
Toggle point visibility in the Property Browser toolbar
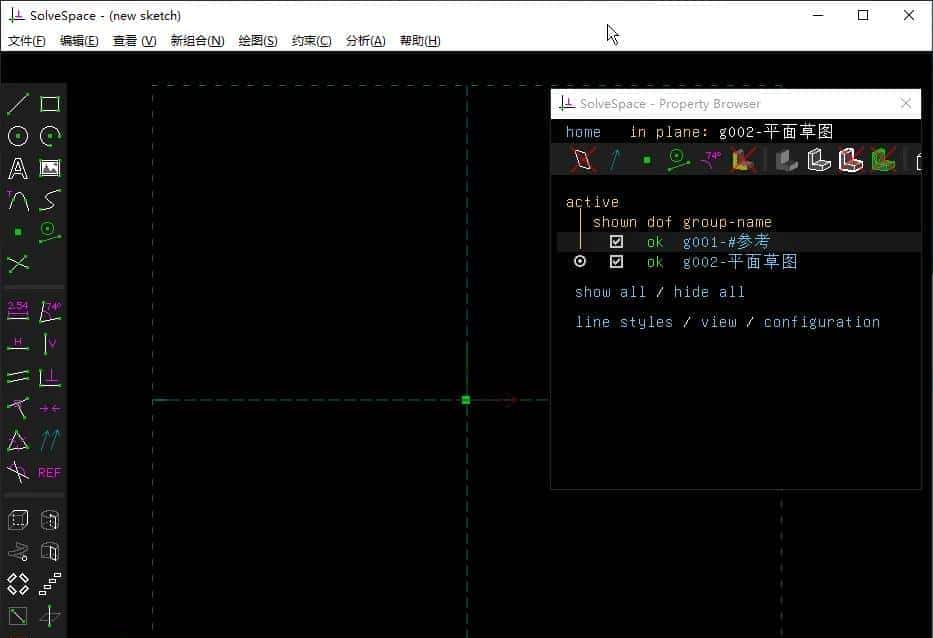(x=645, y=159)
